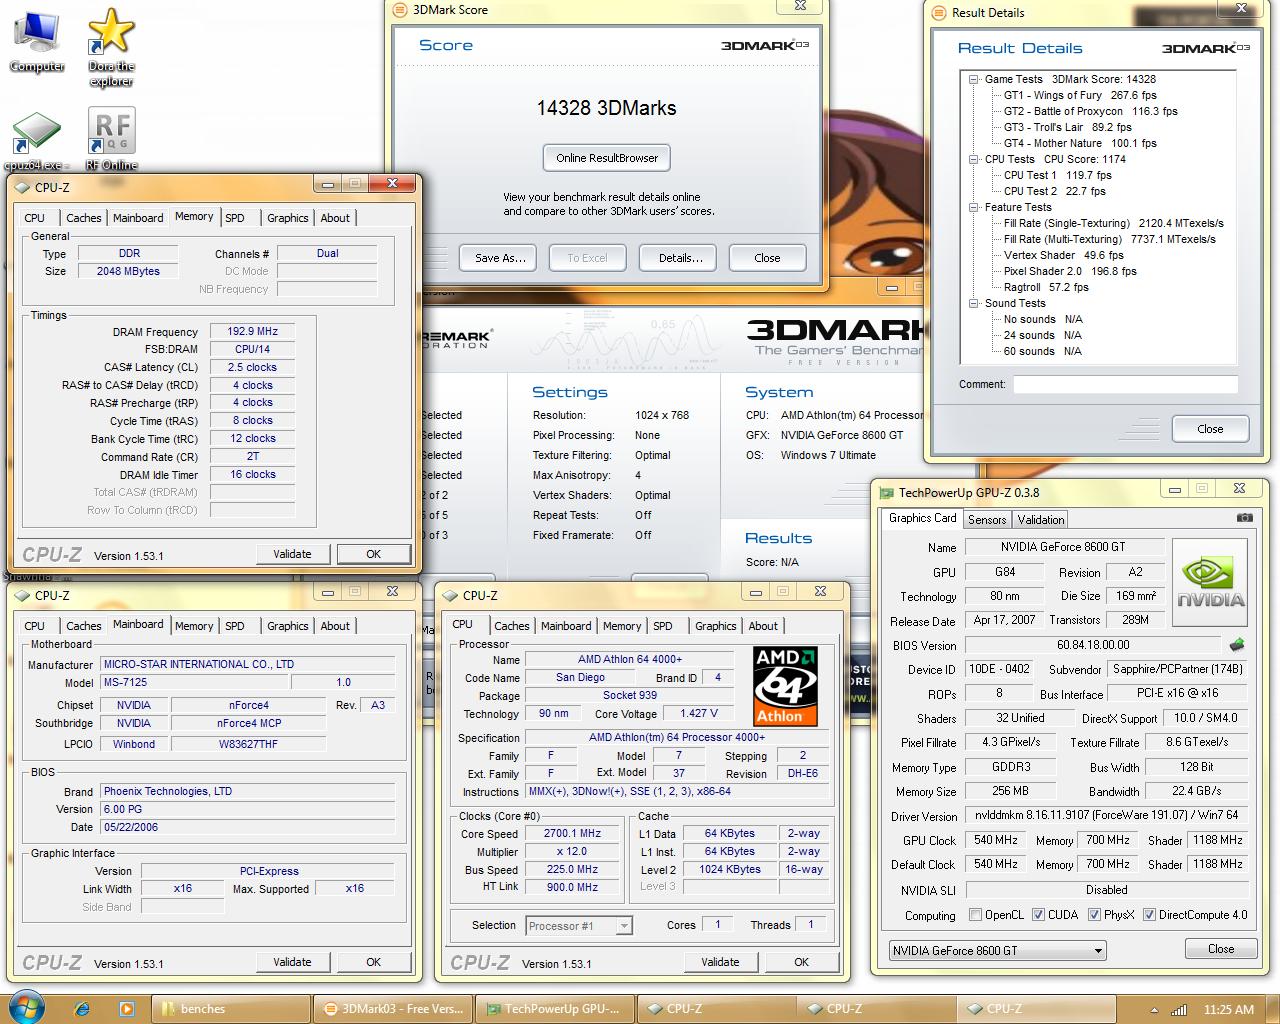Screen dimensions: 1280x1024
Task: Click the MS-7125 motherboard model field
Action: (x=195, y=682)
